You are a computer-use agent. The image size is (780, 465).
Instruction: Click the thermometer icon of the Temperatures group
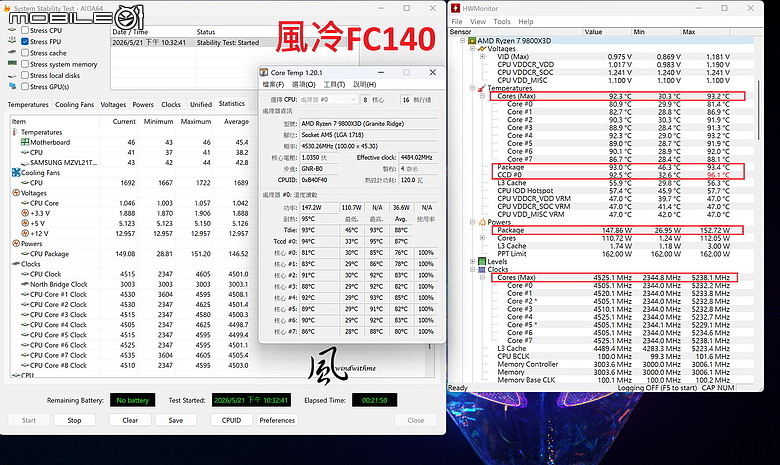pos(15,132)
